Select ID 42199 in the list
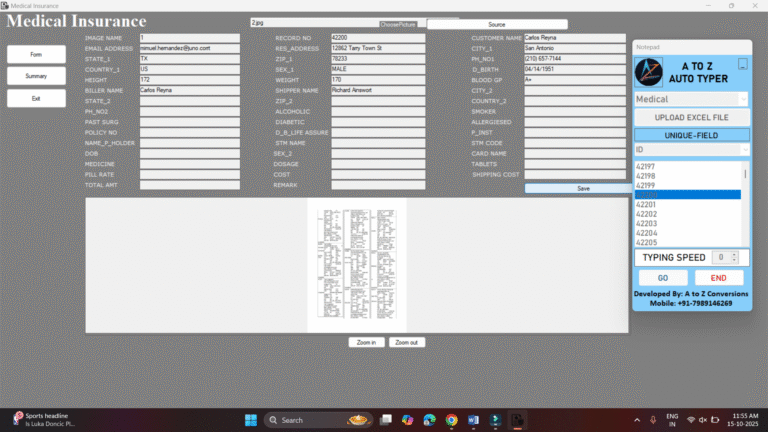The image size is (768, 432). pyautogui.click(x=688, y=186)
